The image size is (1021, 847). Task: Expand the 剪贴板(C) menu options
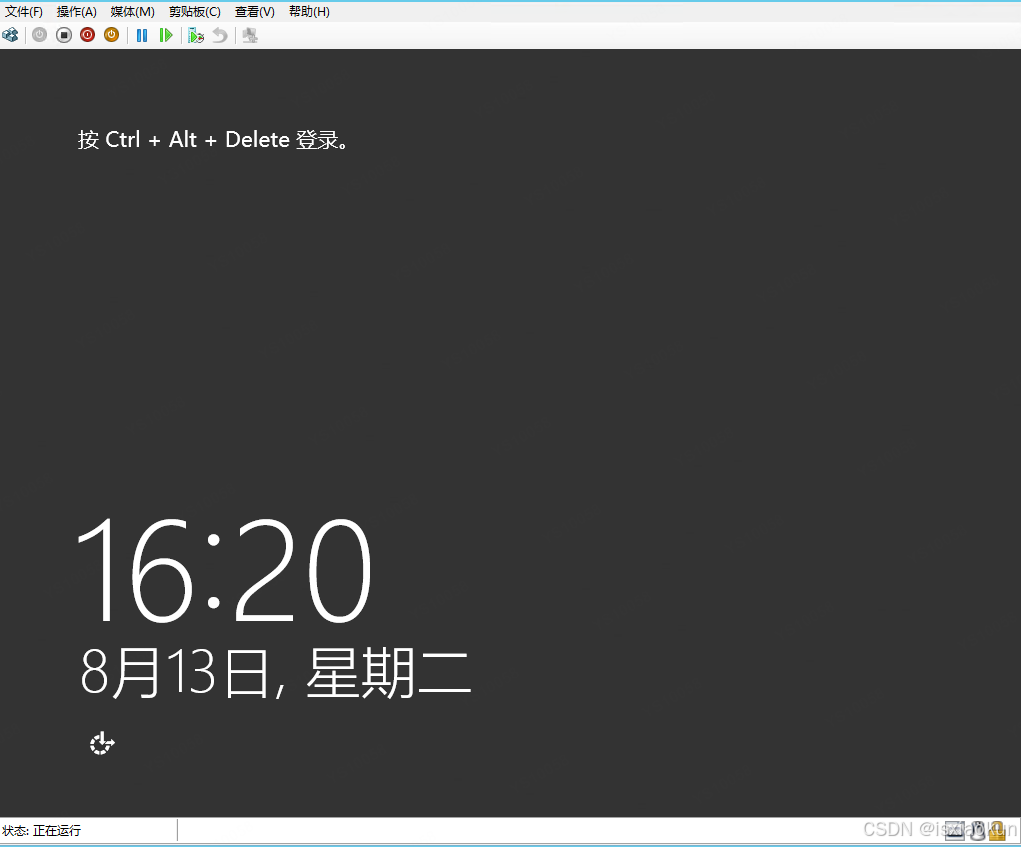click(x=193, y=11)
